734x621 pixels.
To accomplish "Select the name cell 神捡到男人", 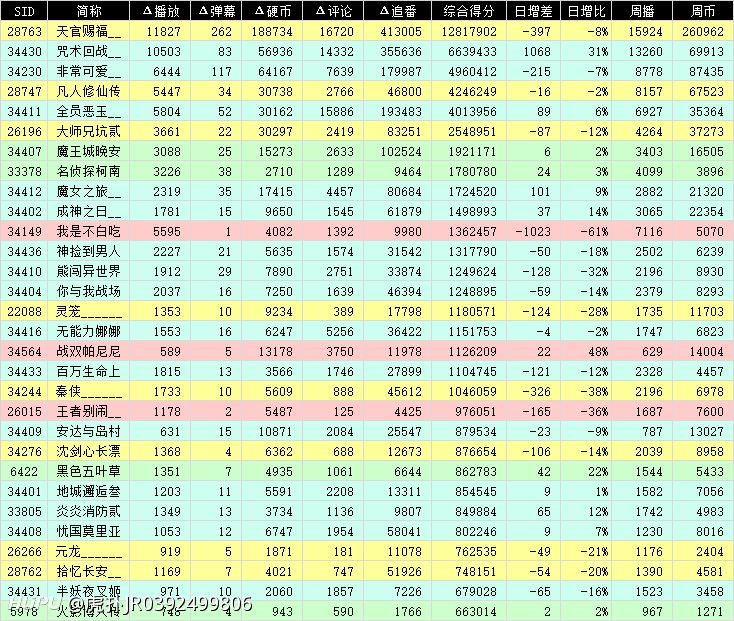I will coord(88,251).
